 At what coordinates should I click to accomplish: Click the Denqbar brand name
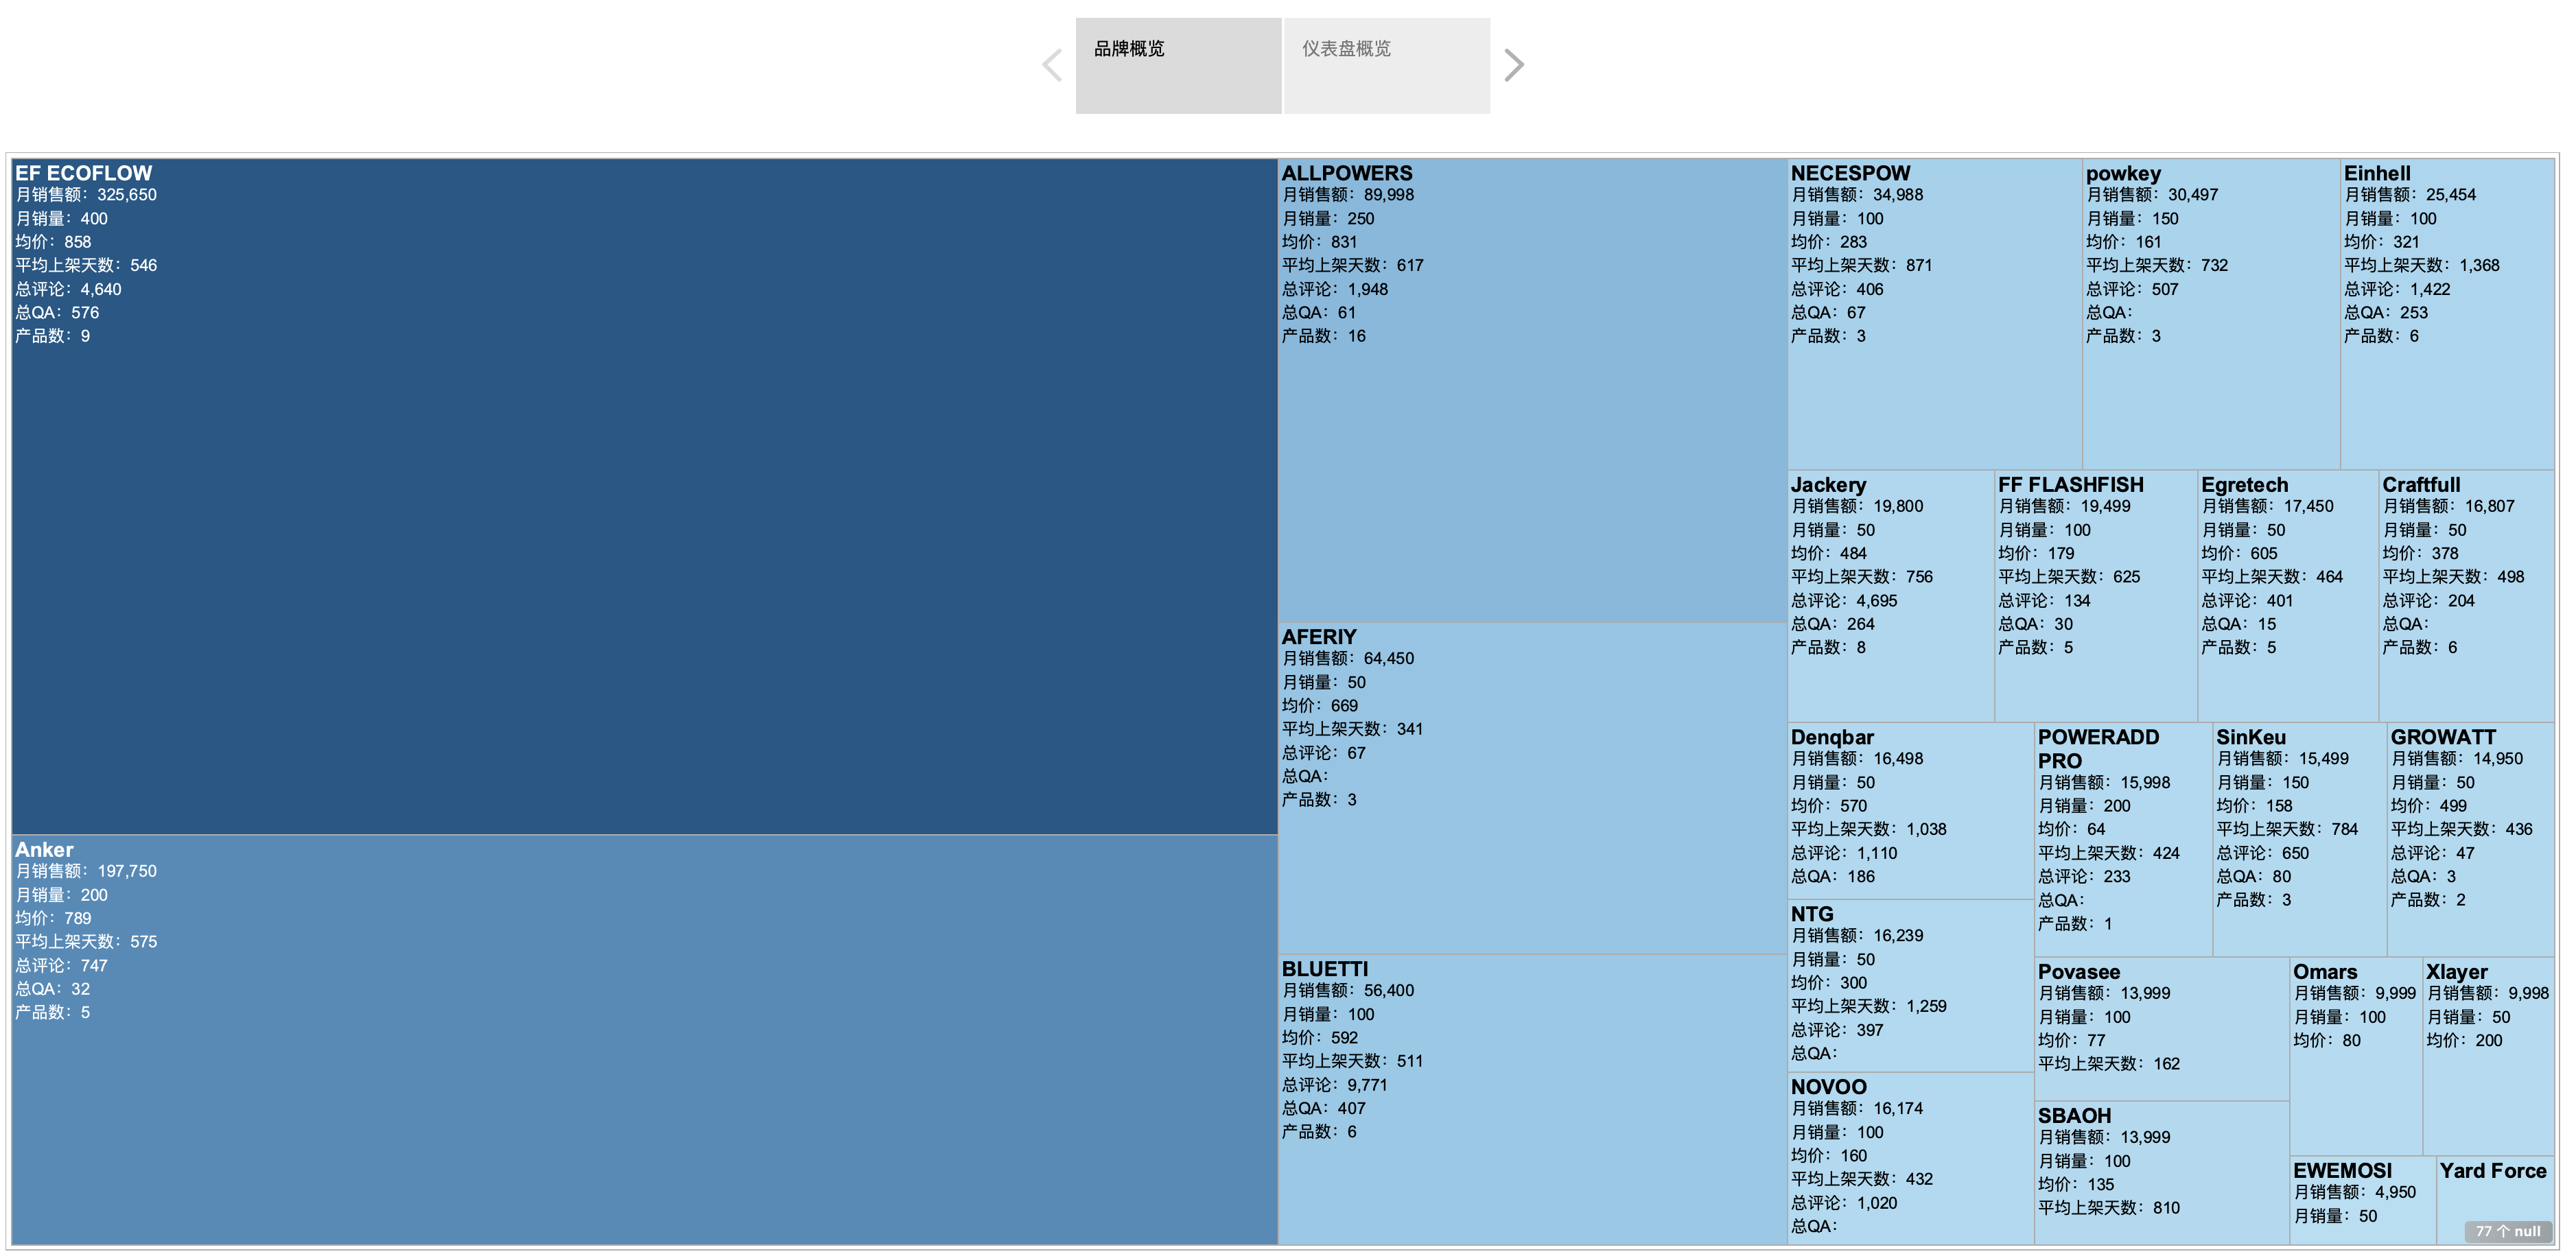(x=1832, y=737)
